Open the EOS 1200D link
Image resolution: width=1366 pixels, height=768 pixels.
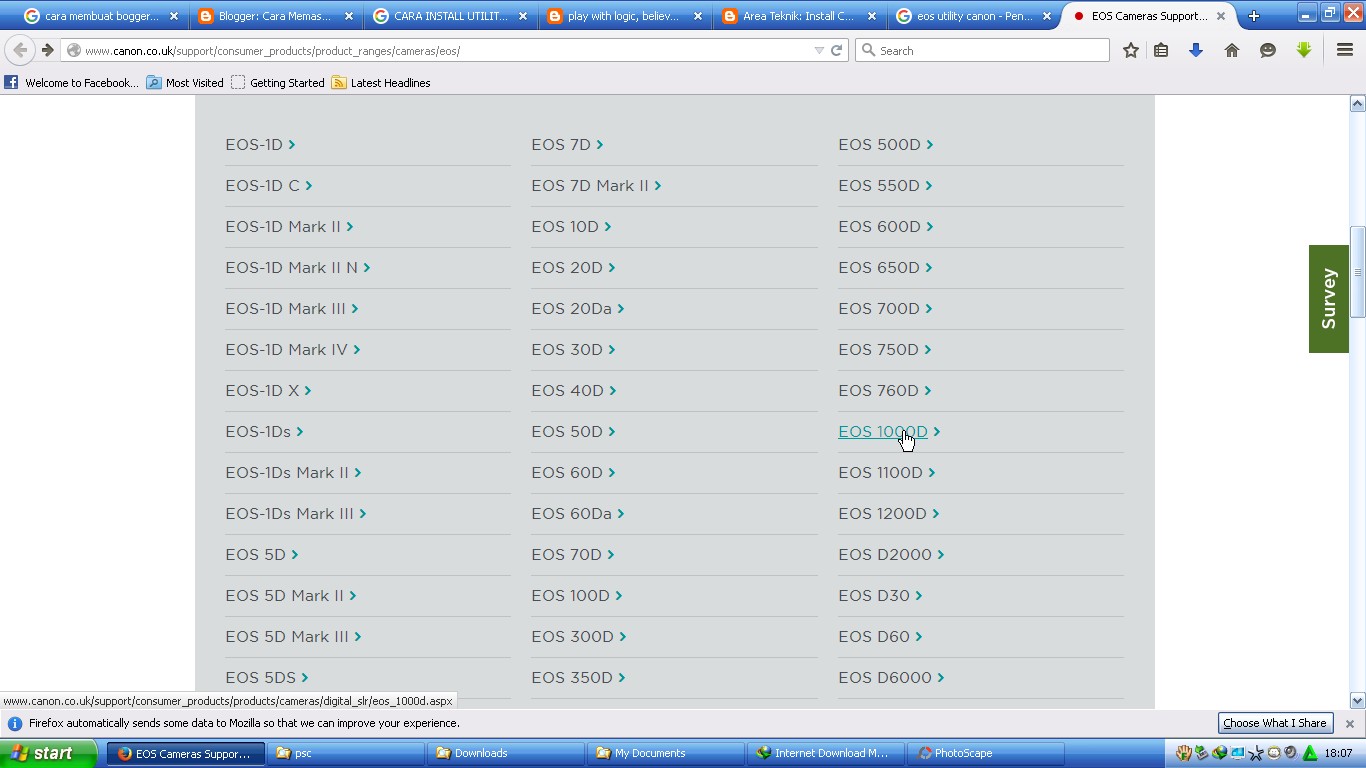click(x=889, y=514)
